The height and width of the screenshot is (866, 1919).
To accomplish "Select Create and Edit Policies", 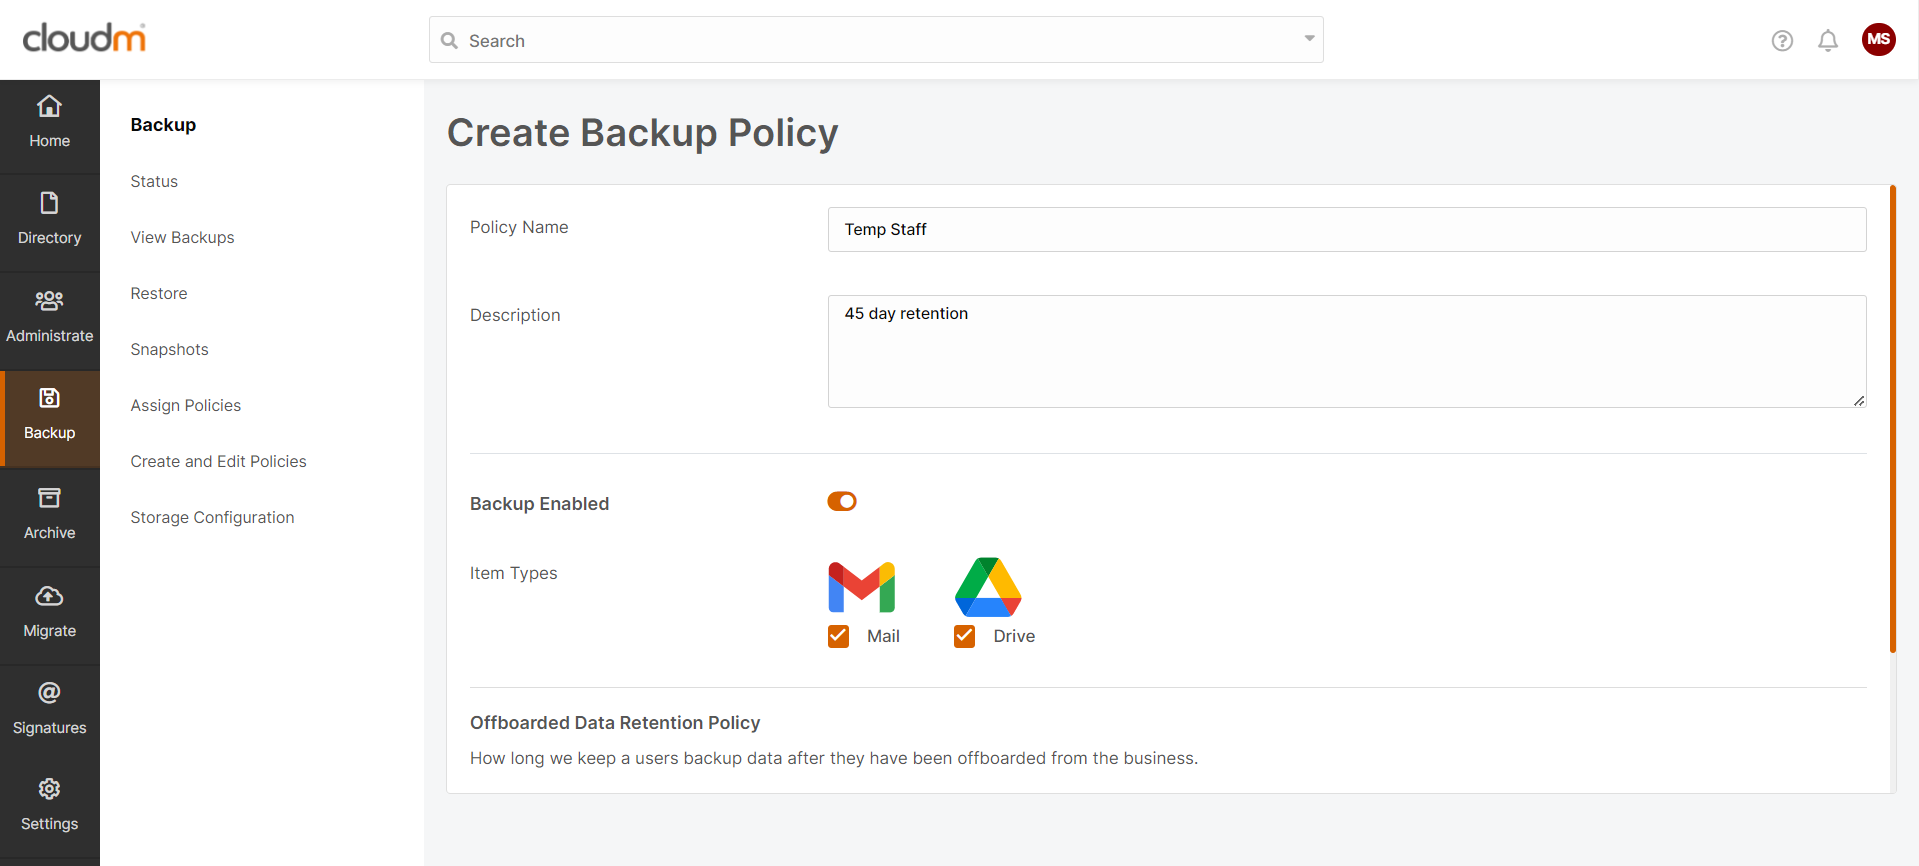I will click(218, 462).
